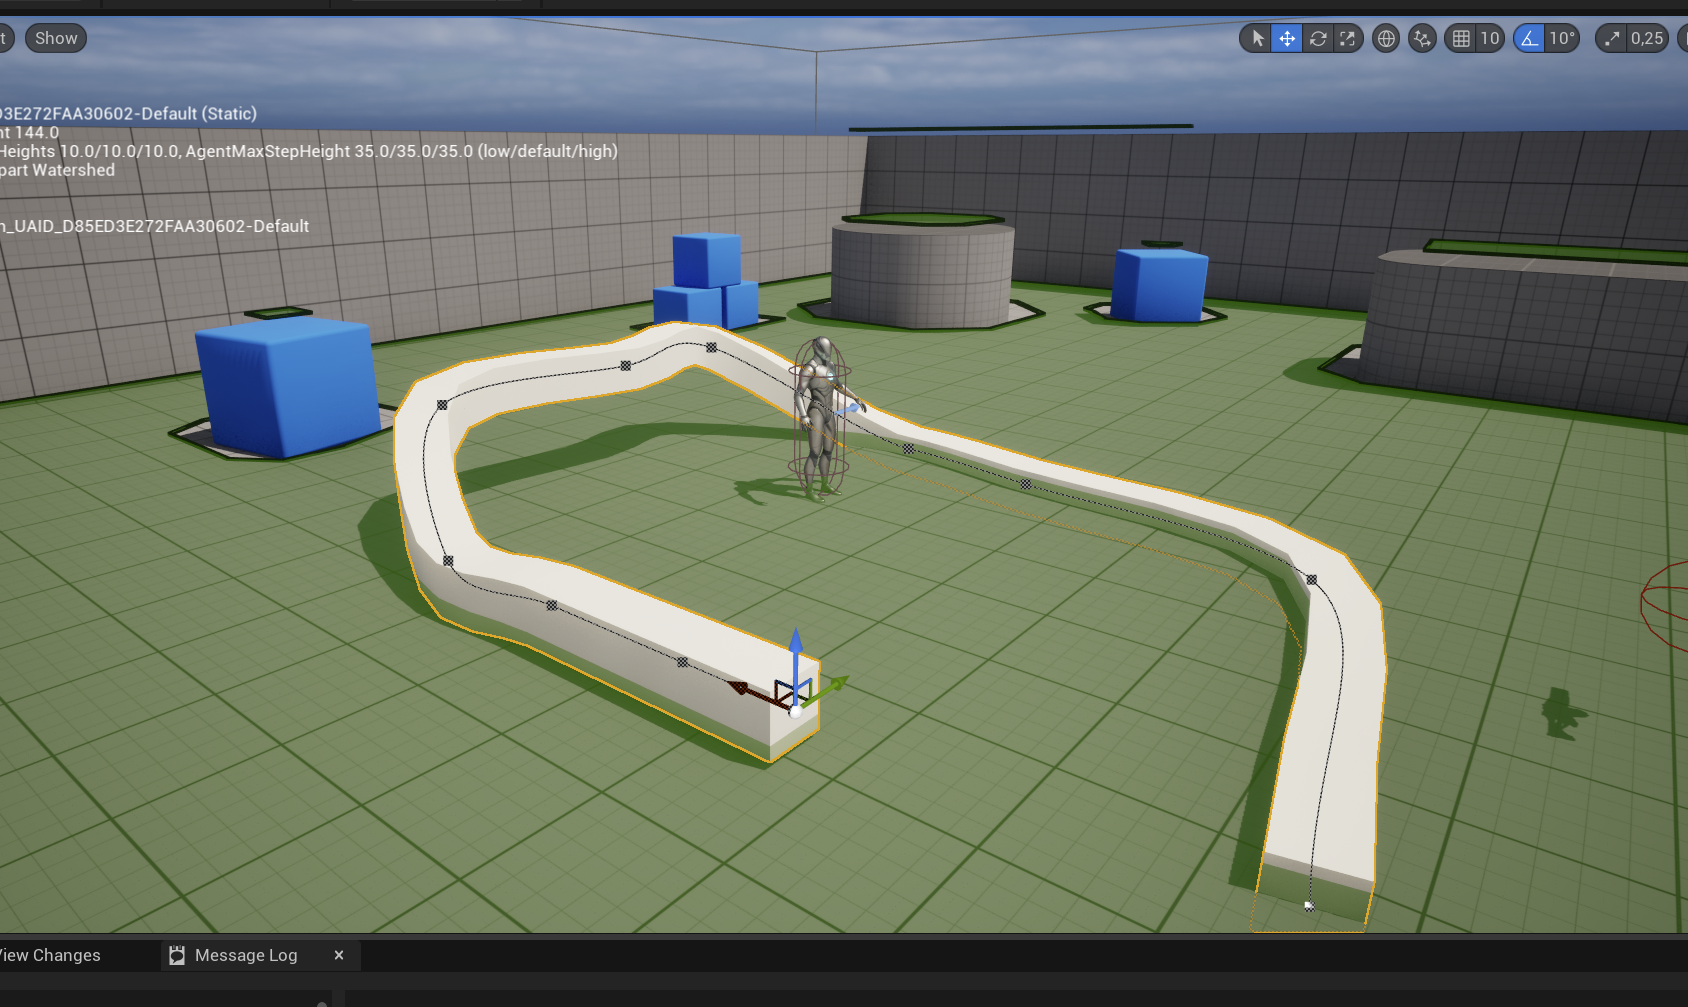
Task: Close the Message Log tab
Action: pyautogui.click(x=339, y=955)
